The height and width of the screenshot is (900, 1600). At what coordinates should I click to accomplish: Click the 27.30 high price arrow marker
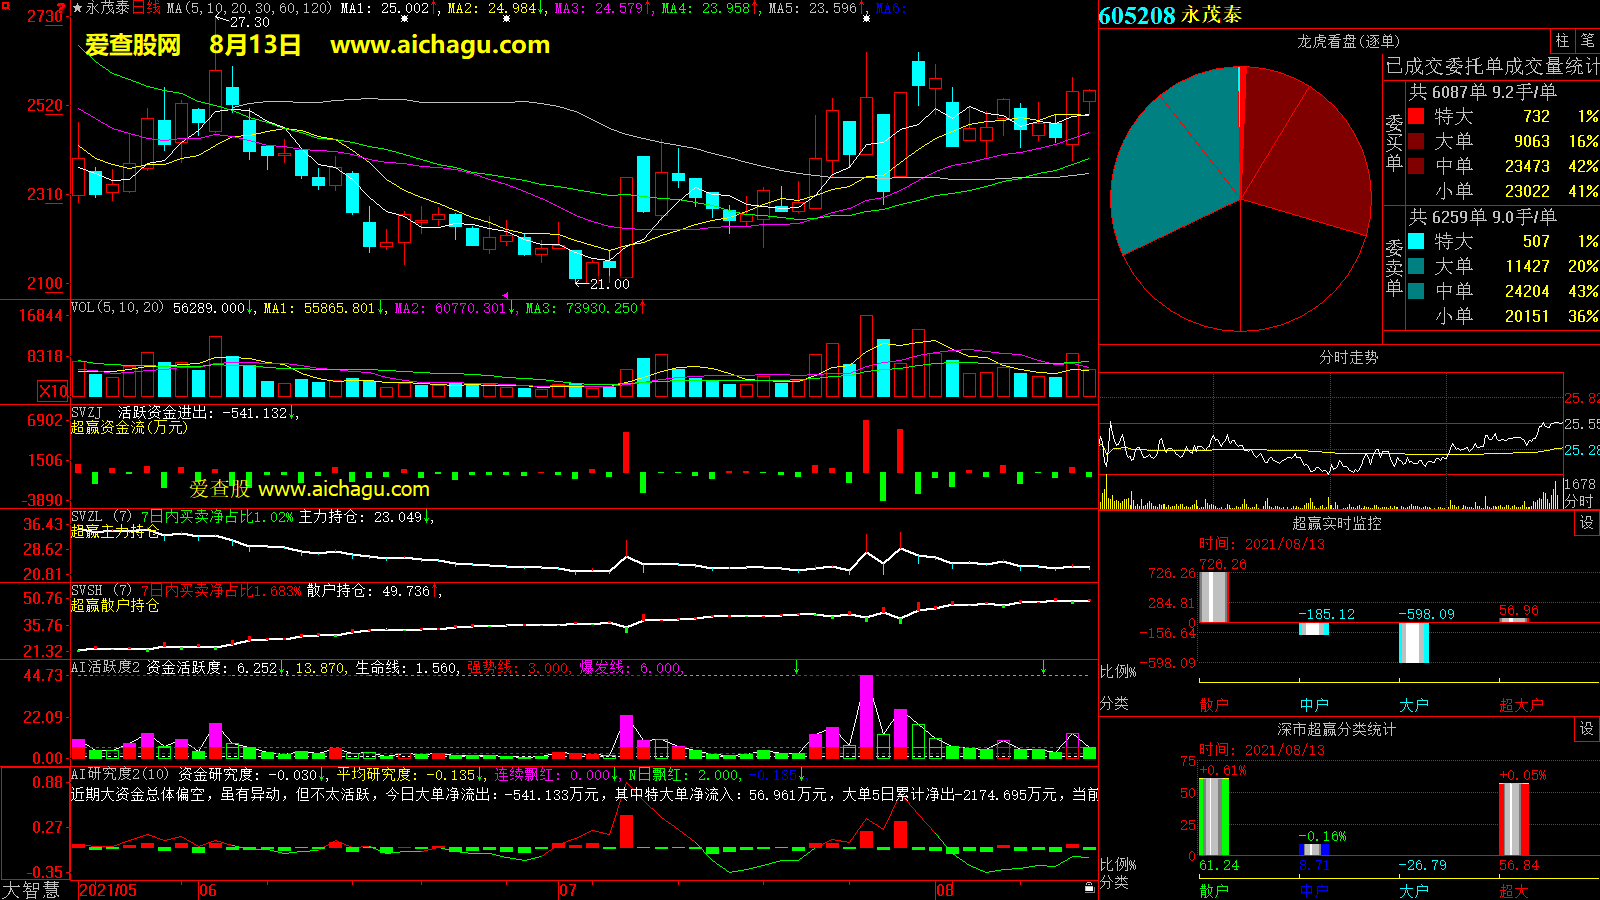click(243, 22)
